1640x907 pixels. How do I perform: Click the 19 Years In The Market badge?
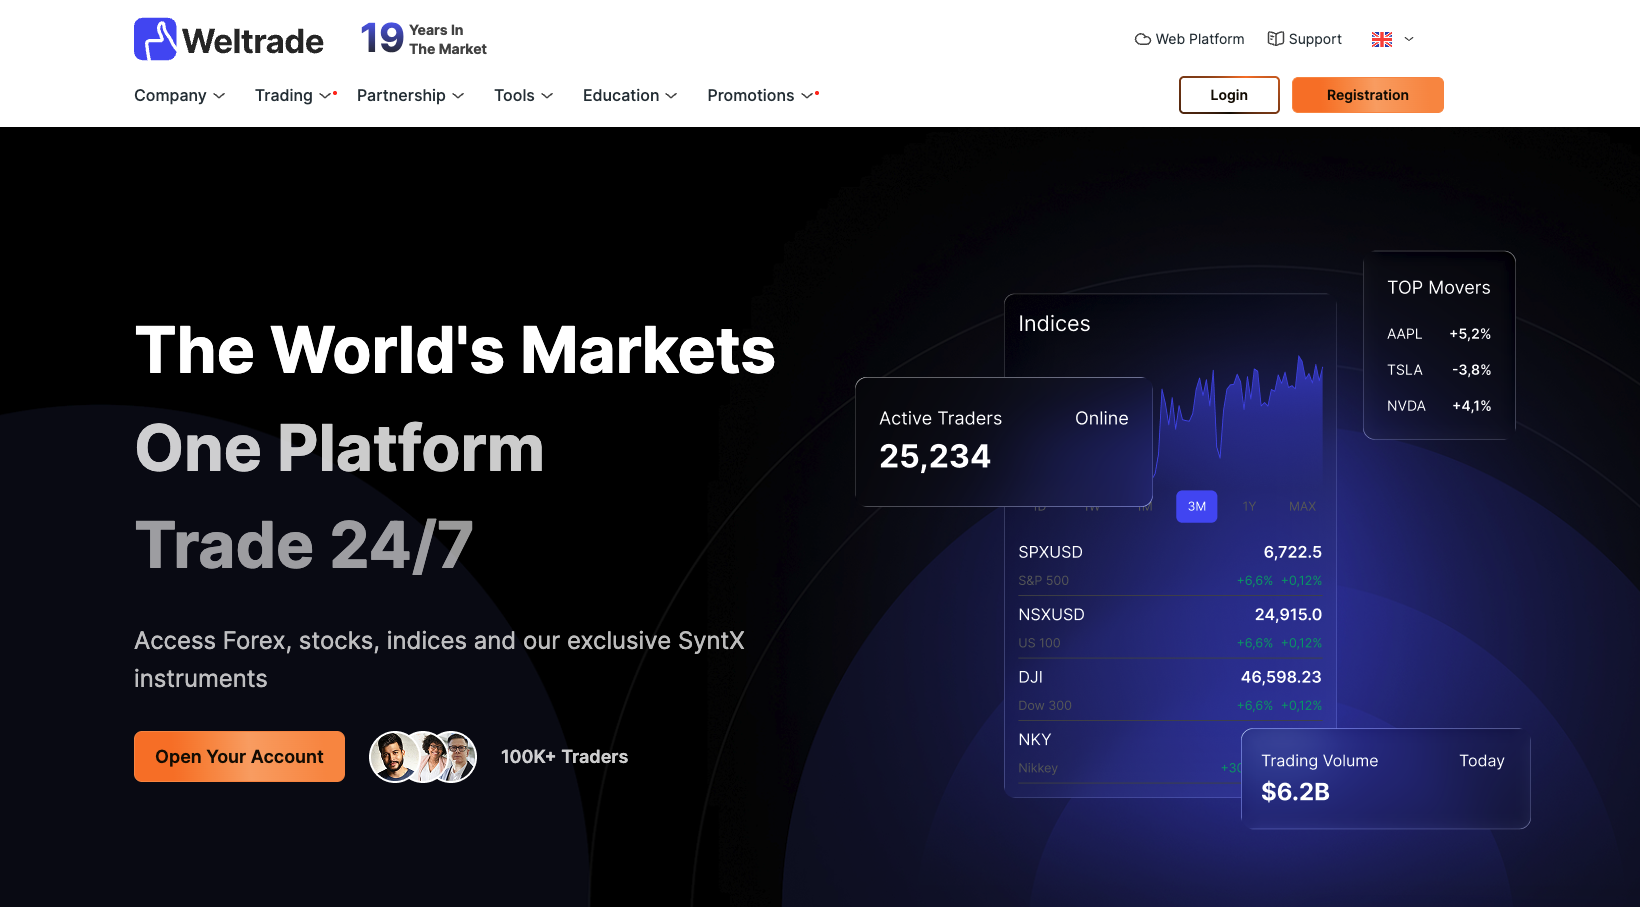424,39
